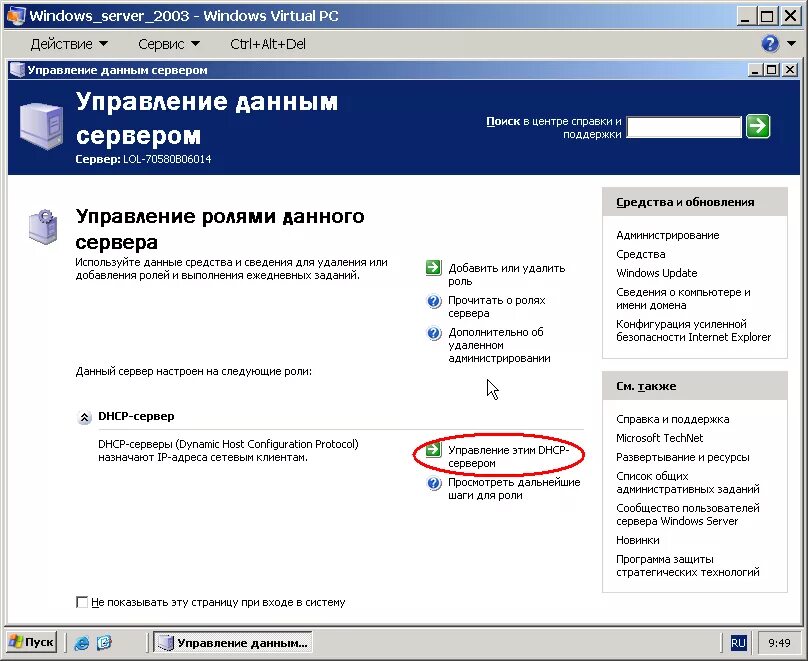Click the RU language indicator in tray

click(x=738, y=643)
